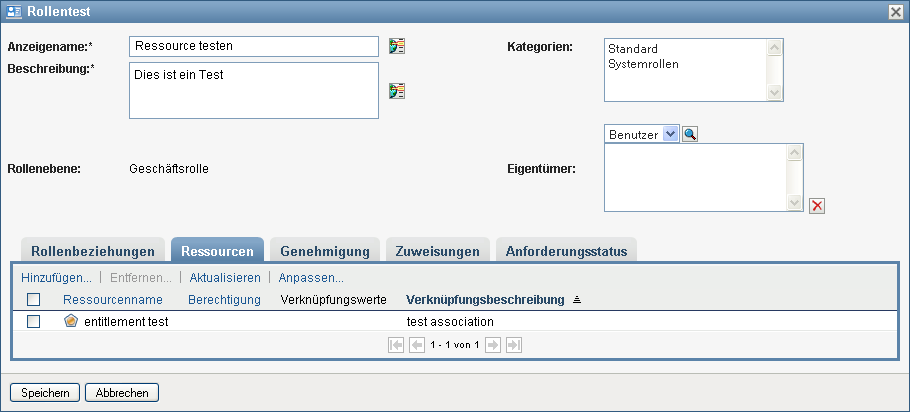Open the owner search magnifier icon
The width and height of the screenshot is (910, 412).
point(690,134)
